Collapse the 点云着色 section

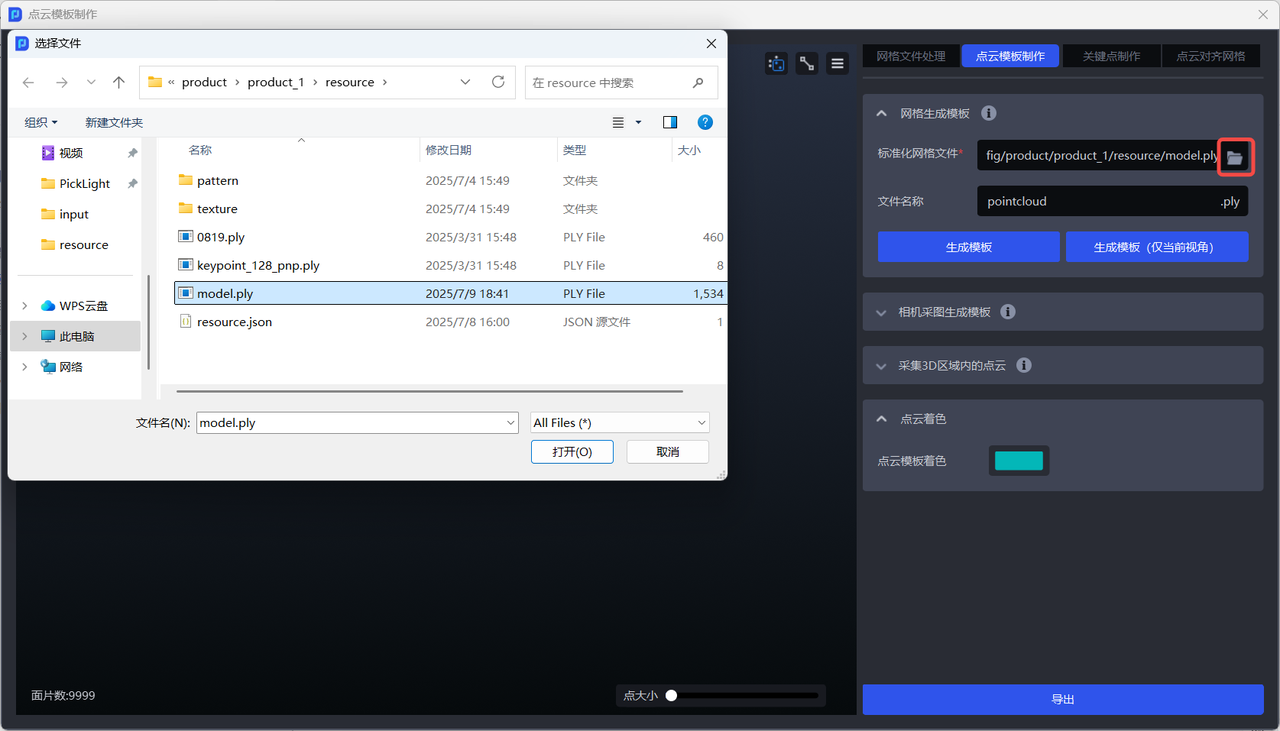(881, 419)
